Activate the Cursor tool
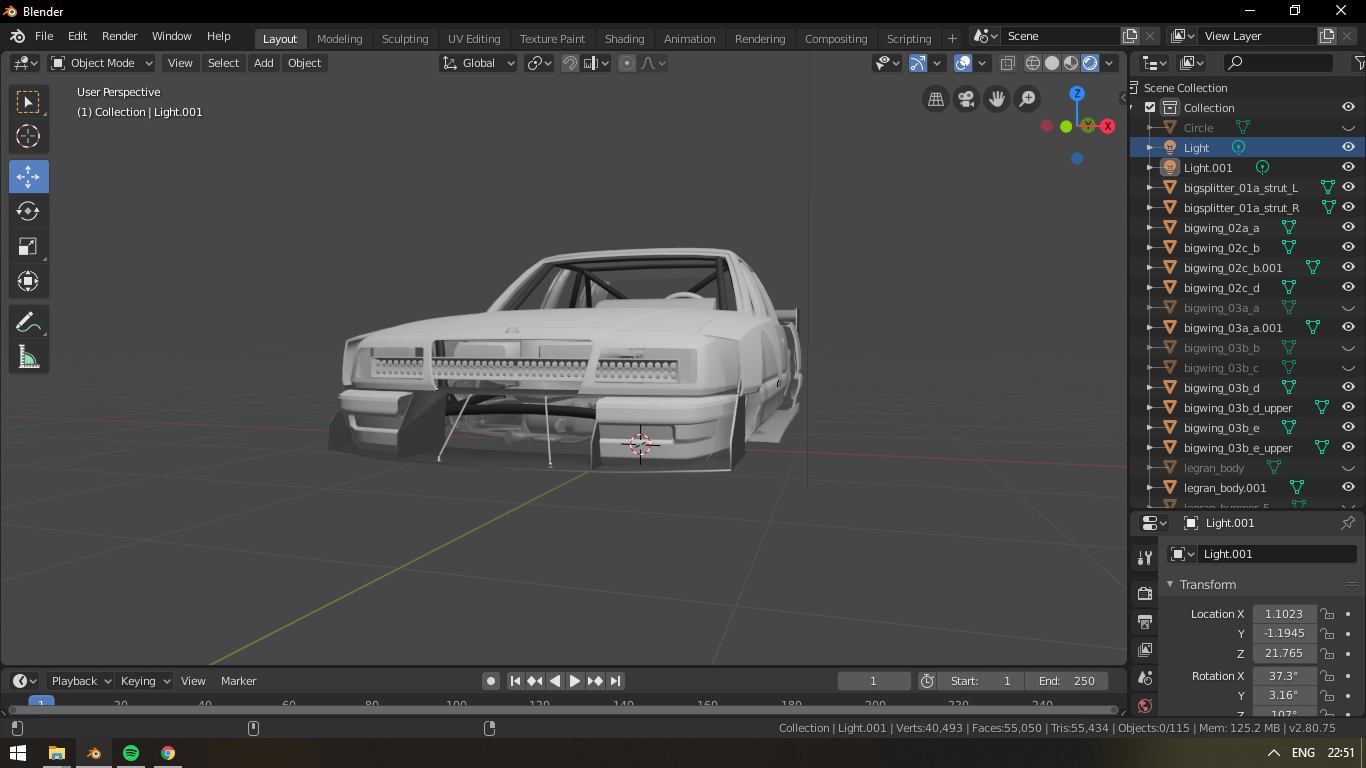1366x768 pixels. pyautogui.click(x=28, y=137)
